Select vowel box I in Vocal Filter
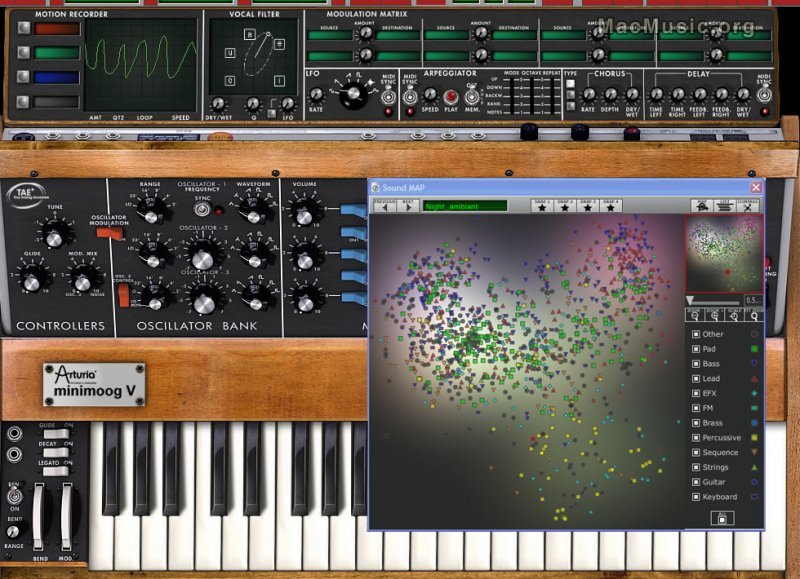The height and width of the screenshot is (579, 800). coord(280,81)
